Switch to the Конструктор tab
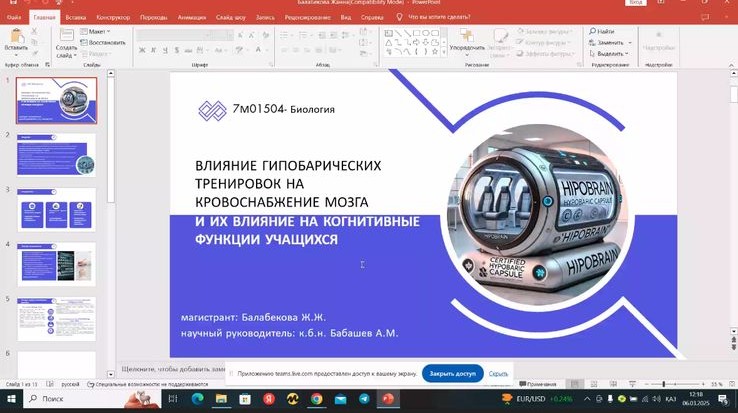Viewport: 738px width, 413px height. click(x=113, y=17)
